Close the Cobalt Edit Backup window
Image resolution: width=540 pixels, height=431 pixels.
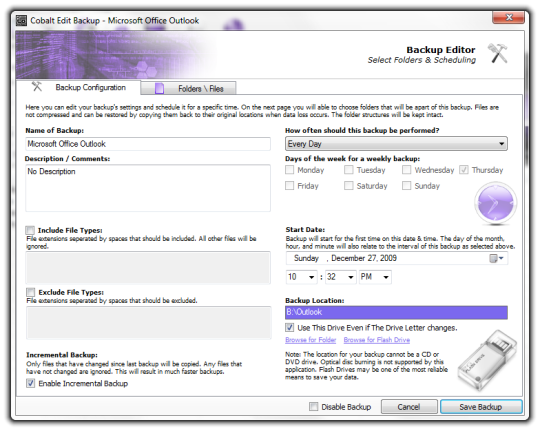pos(509,17)
